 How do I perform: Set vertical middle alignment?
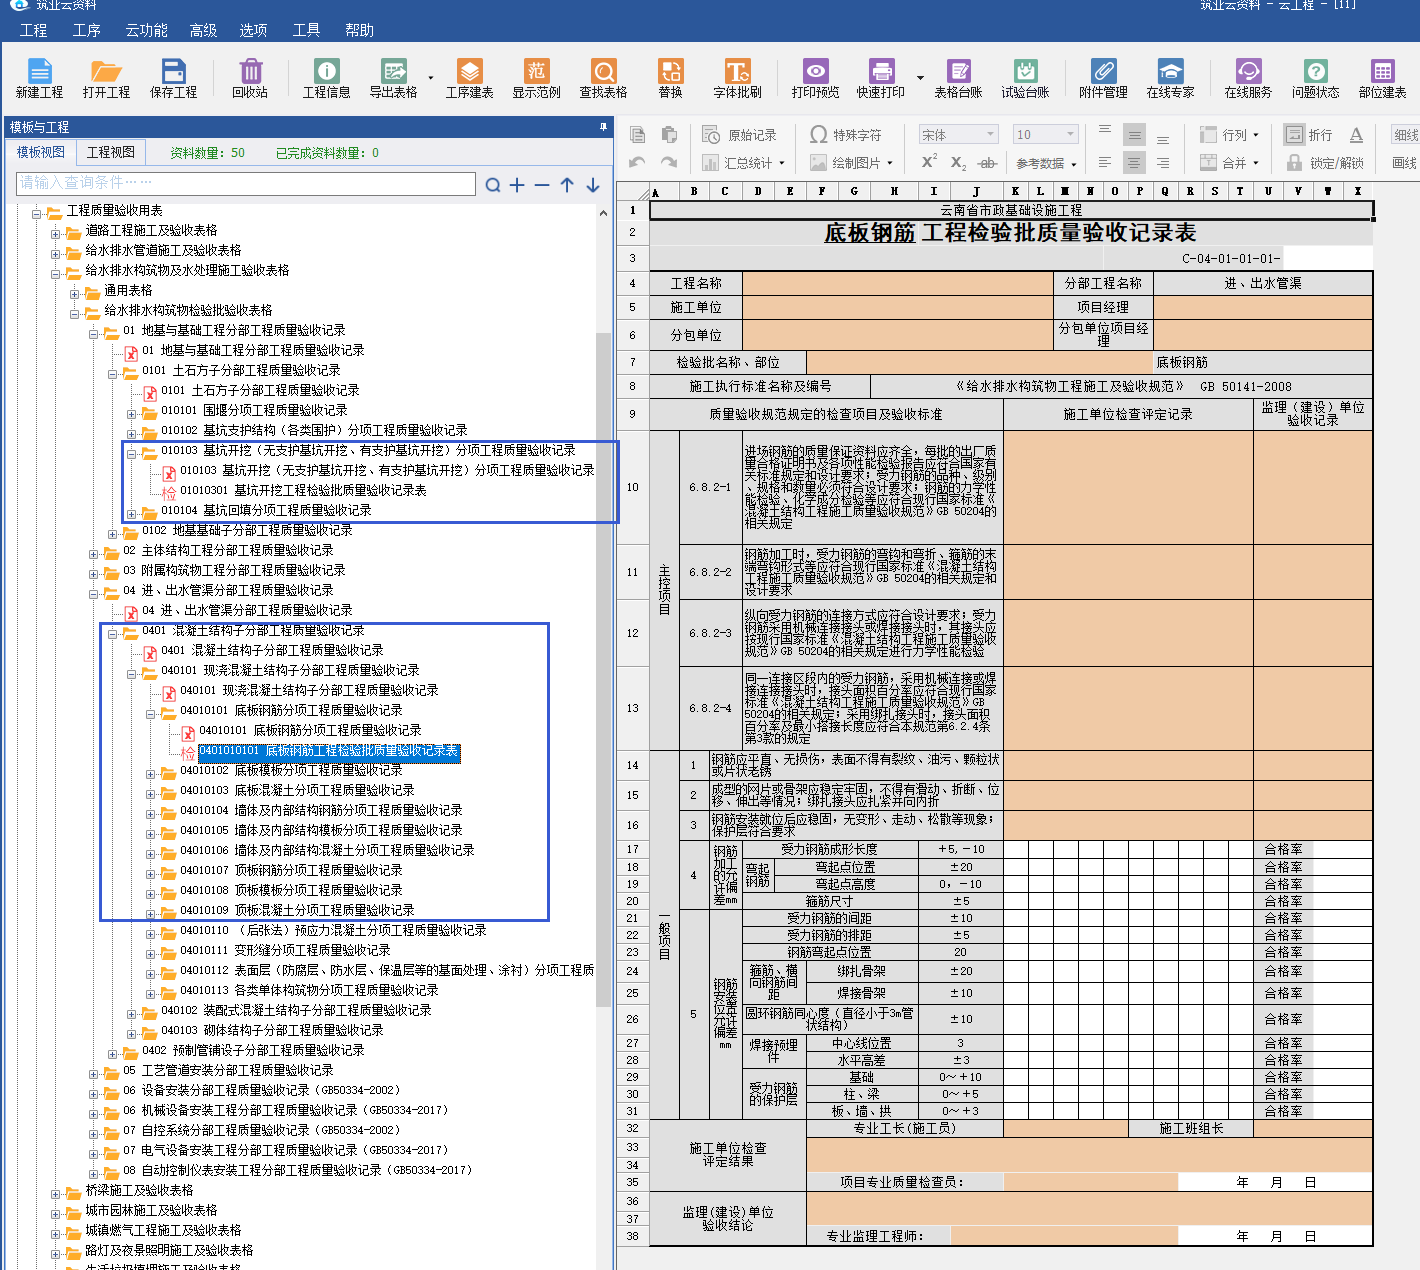point(1134,135)
